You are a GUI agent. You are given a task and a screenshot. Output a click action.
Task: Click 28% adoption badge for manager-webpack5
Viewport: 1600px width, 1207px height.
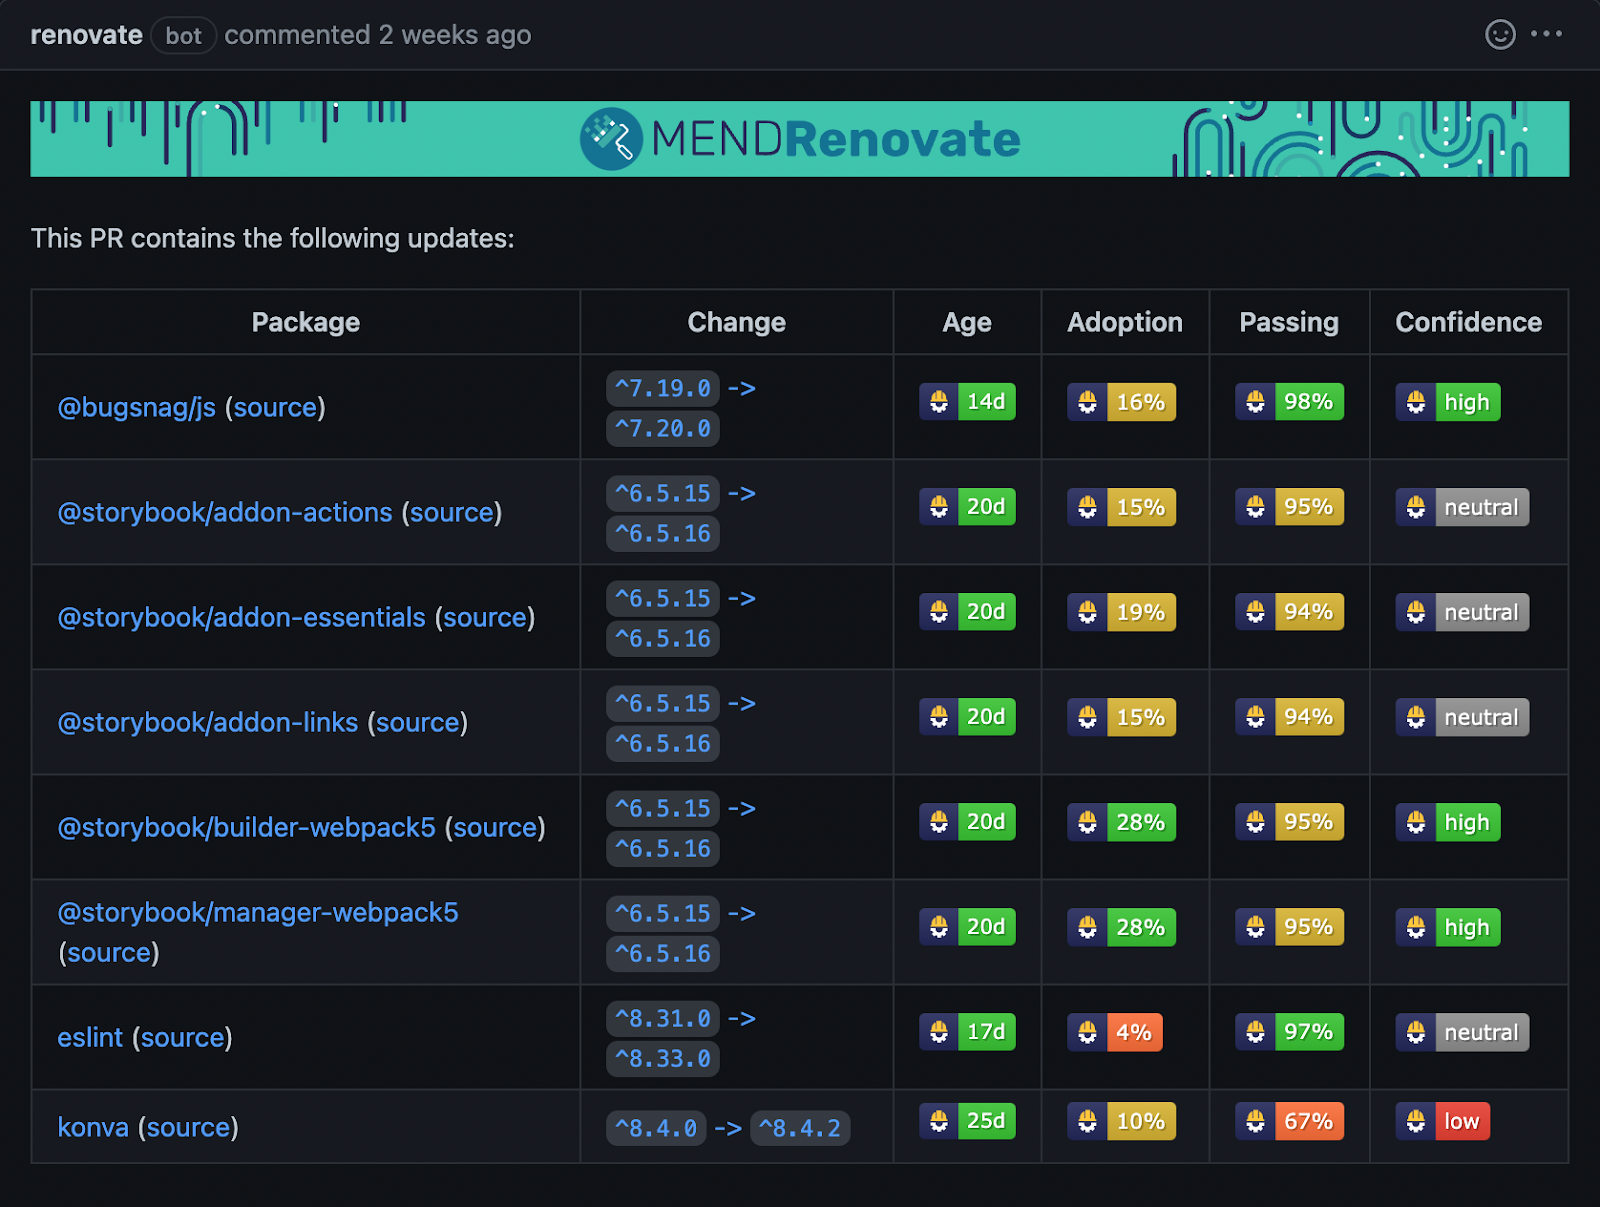coord(1121,927)
